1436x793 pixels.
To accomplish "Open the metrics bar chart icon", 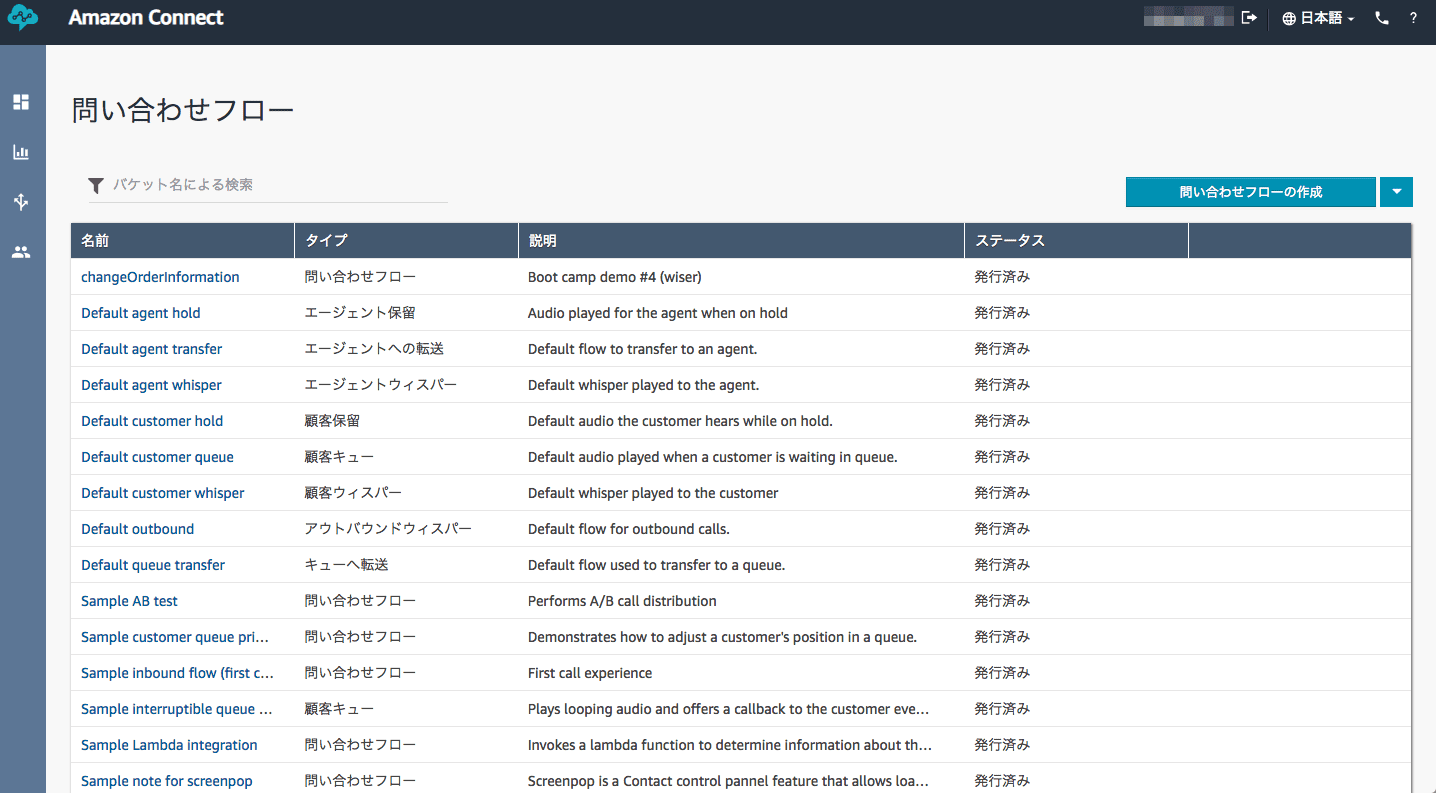I will tap(21, 152).
